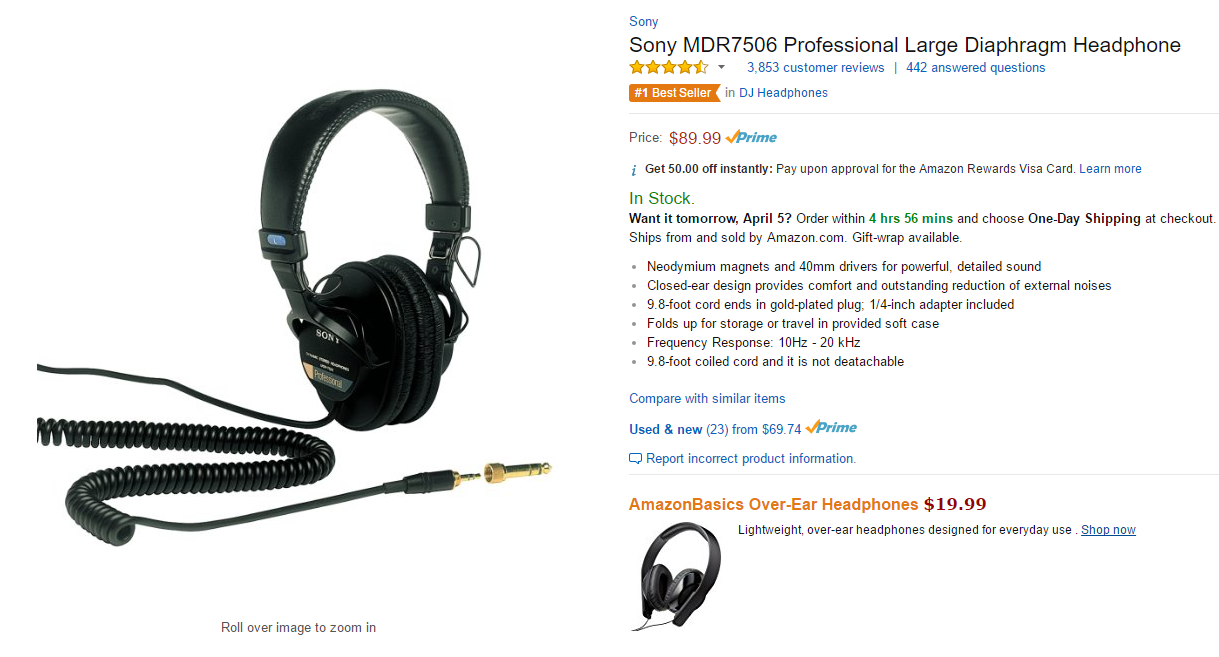This screenshot has height=657, width=1219.
Task: Click Compare with similar items
Action: click(x=707, y=398)
